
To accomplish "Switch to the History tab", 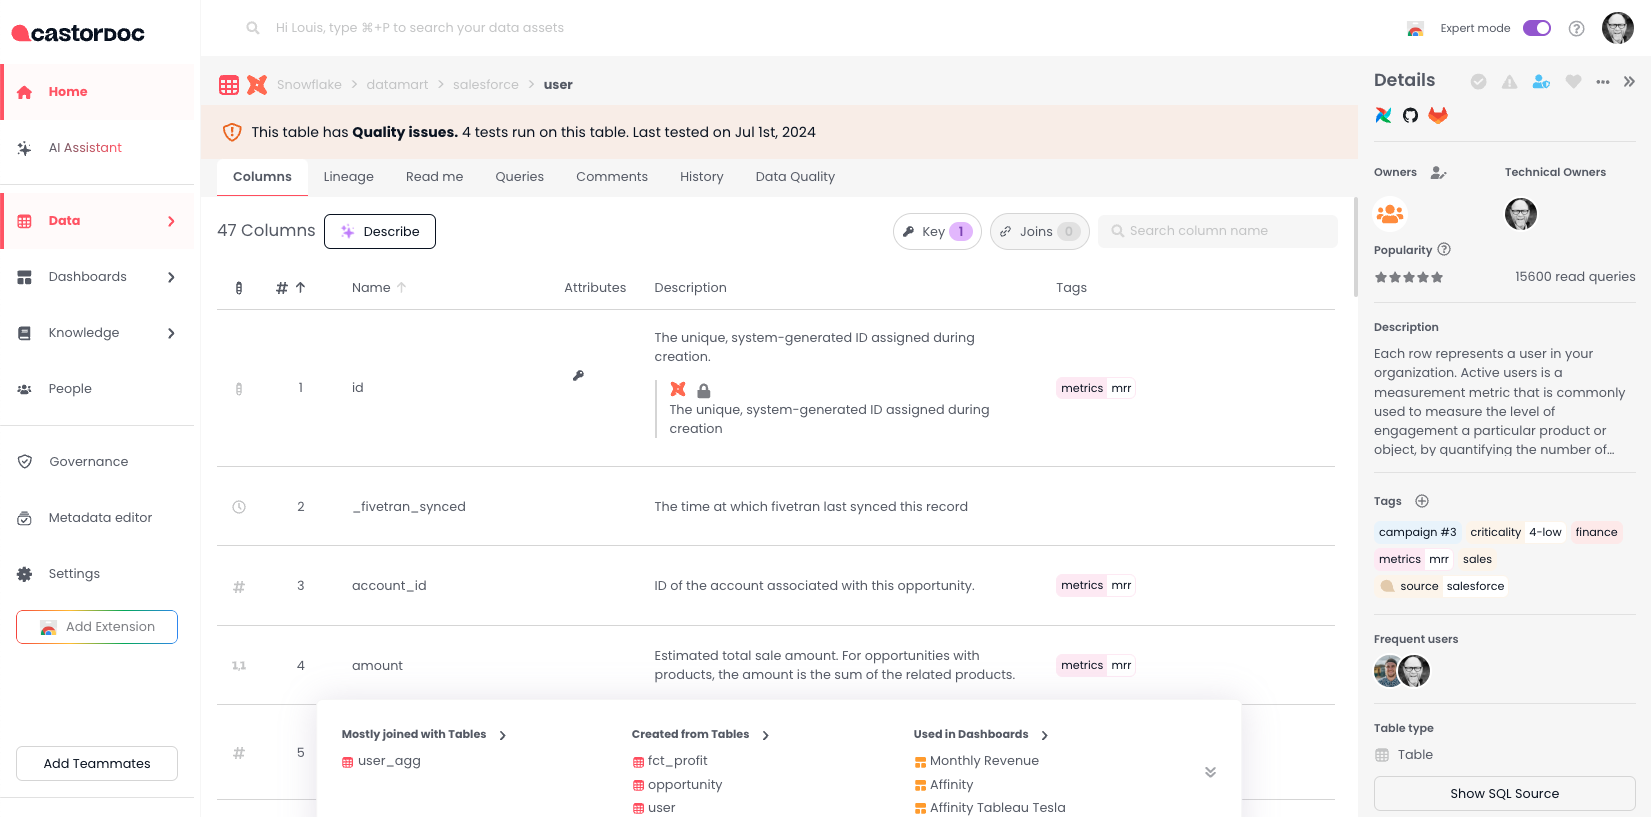I will [x=702, y=177].
